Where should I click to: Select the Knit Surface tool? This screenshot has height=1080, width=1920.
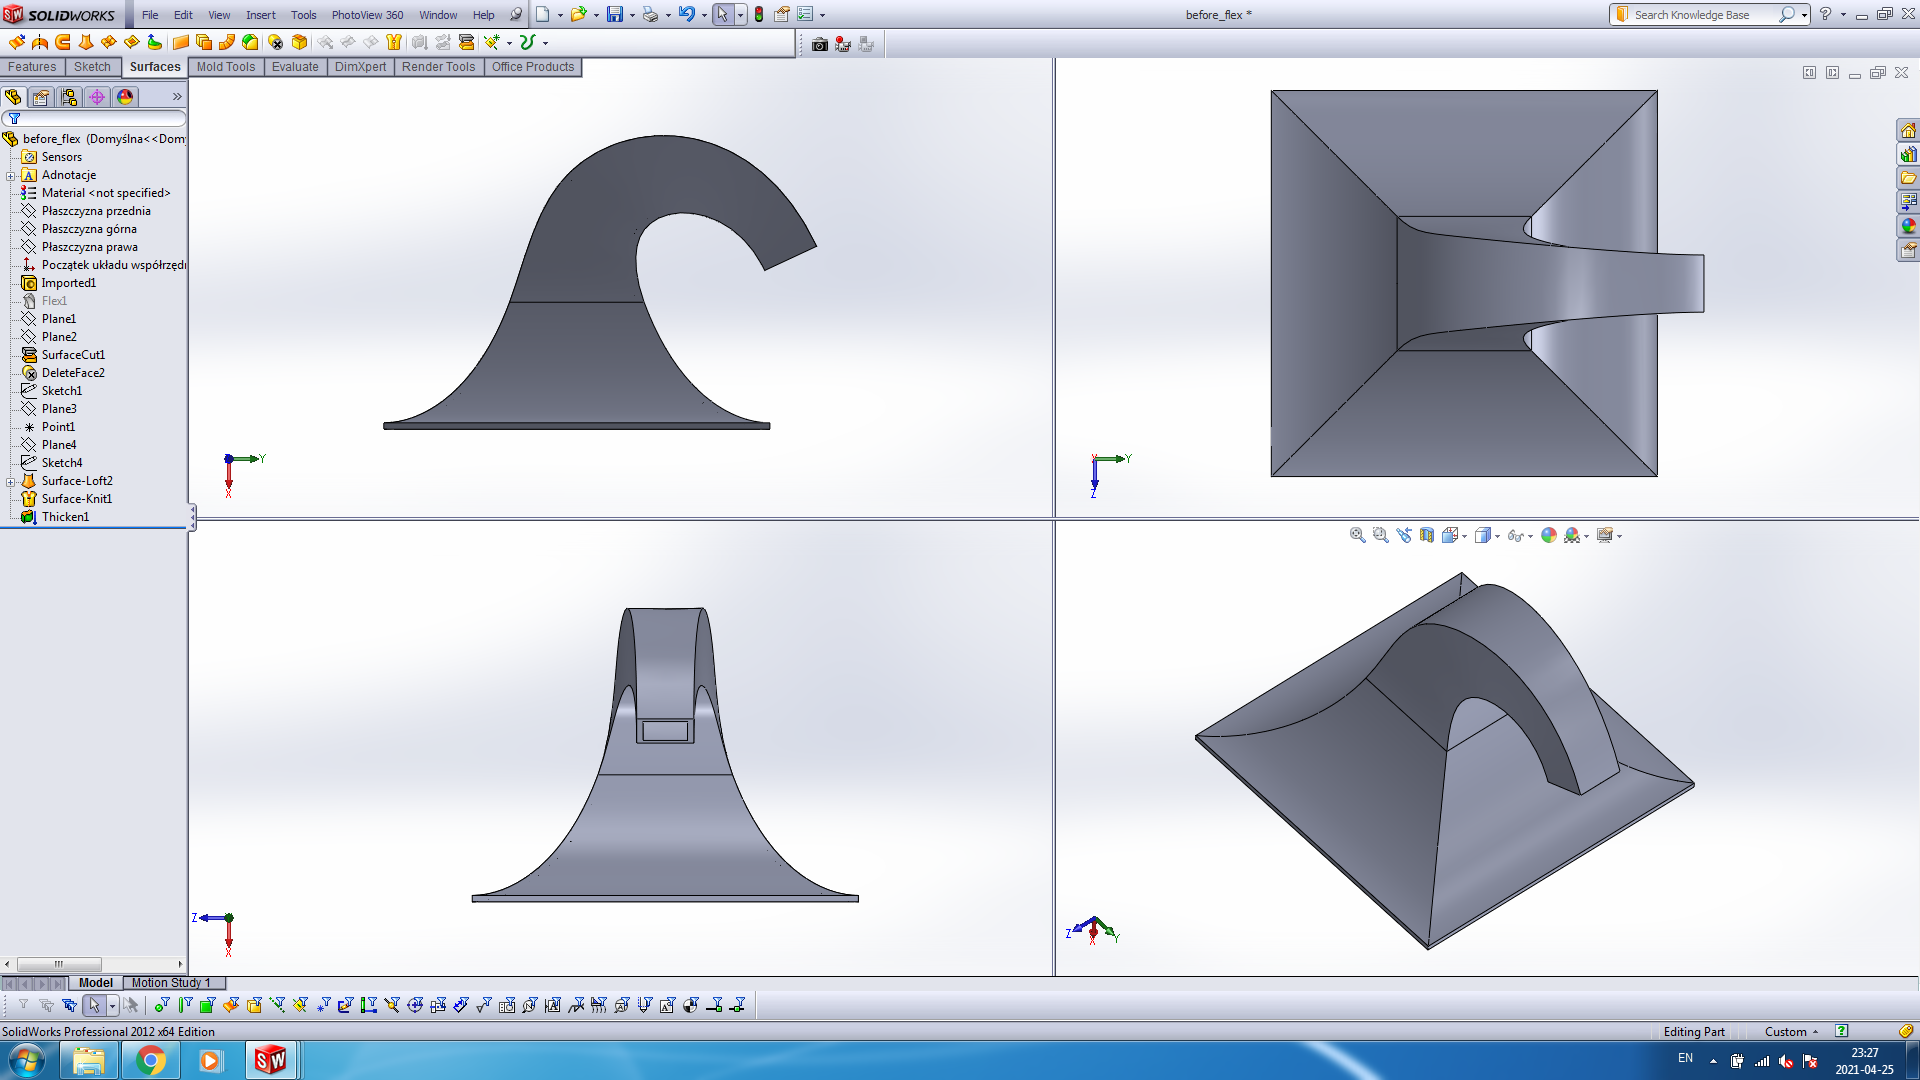coord(394,42)
